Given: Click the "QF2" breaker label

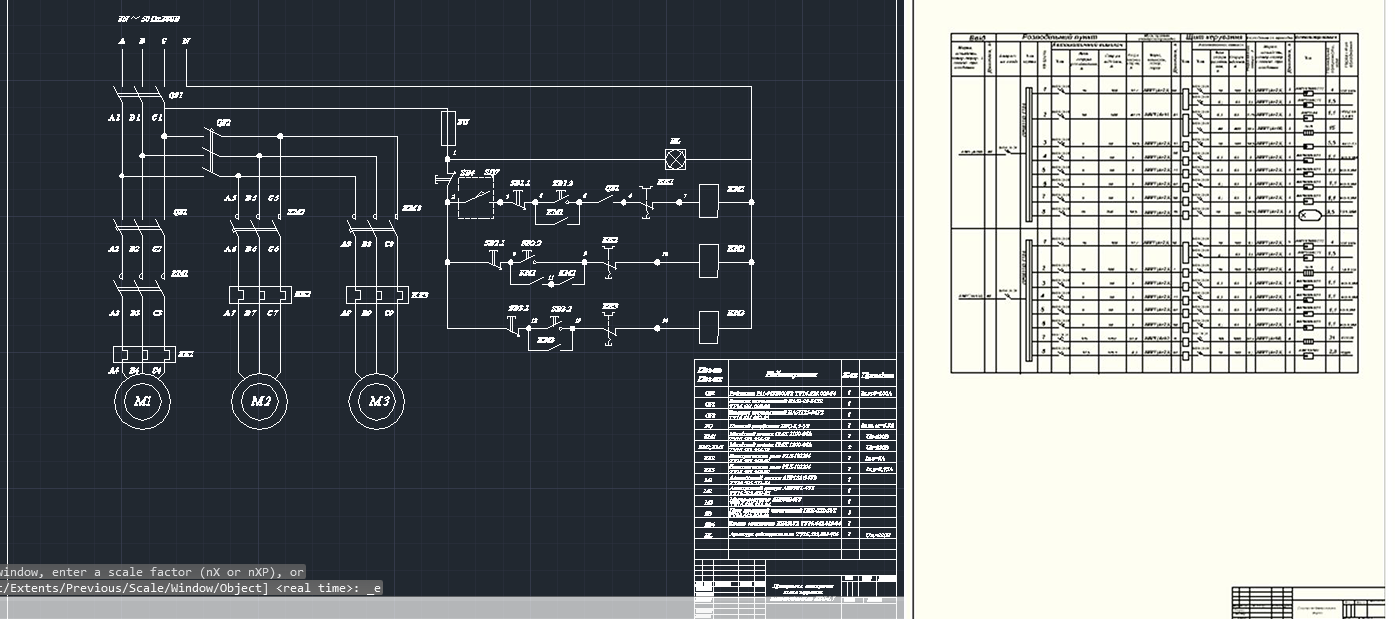Looking at the screenshot, I should click(x=224, y=122).
